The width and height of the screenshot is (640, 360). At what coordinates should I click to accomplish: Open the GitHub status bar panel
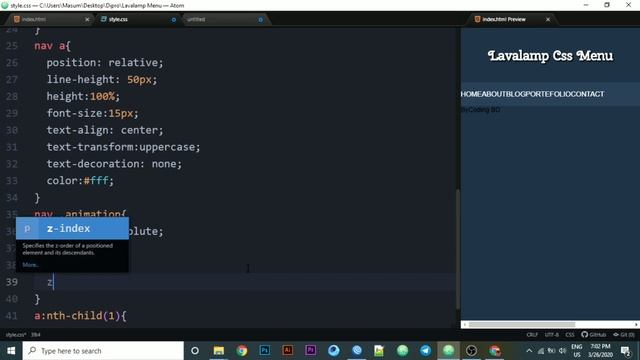click(x=593, y=335)
